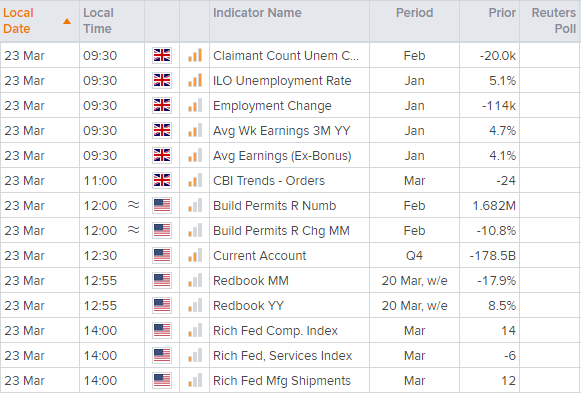Screen dimensions: 581x393
Task: Click the US flag beside Current Account
Action: pos(162,255)
